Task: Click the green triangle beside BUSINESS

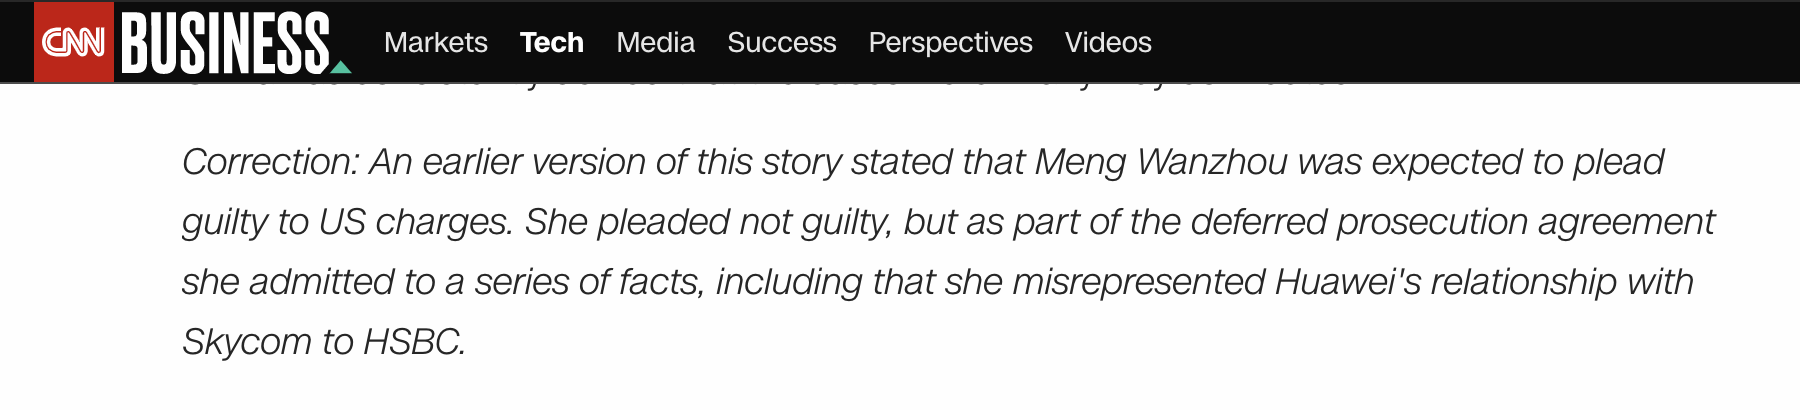Action: tap(341, 67)
